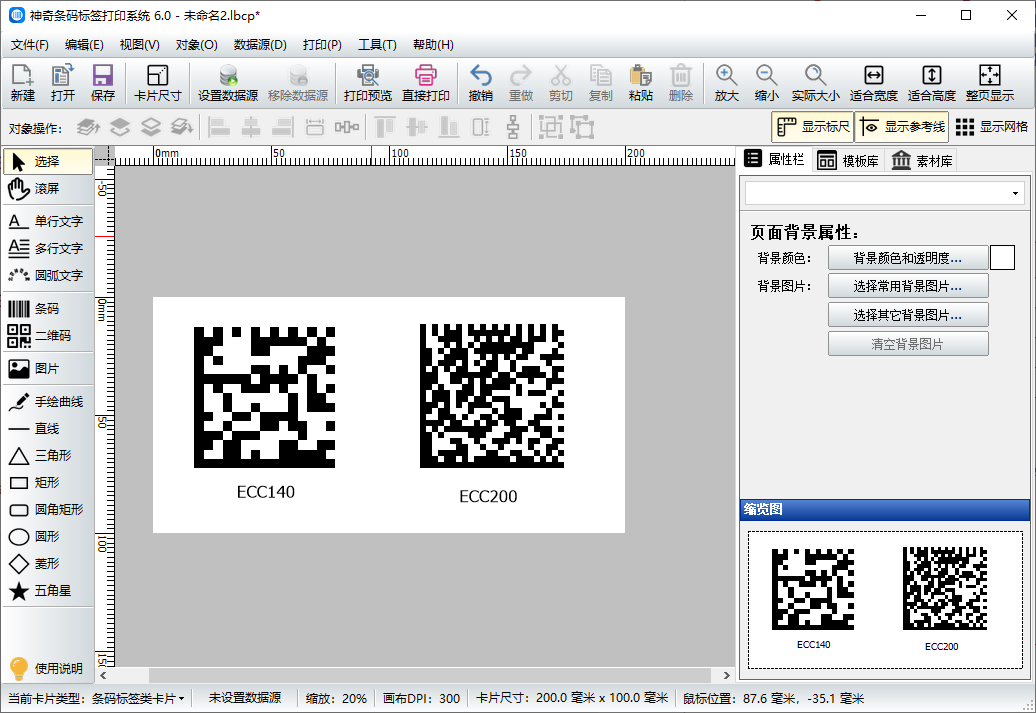Open a file with 打开 icon
1036x713 pixels.
tap(63, 83)
